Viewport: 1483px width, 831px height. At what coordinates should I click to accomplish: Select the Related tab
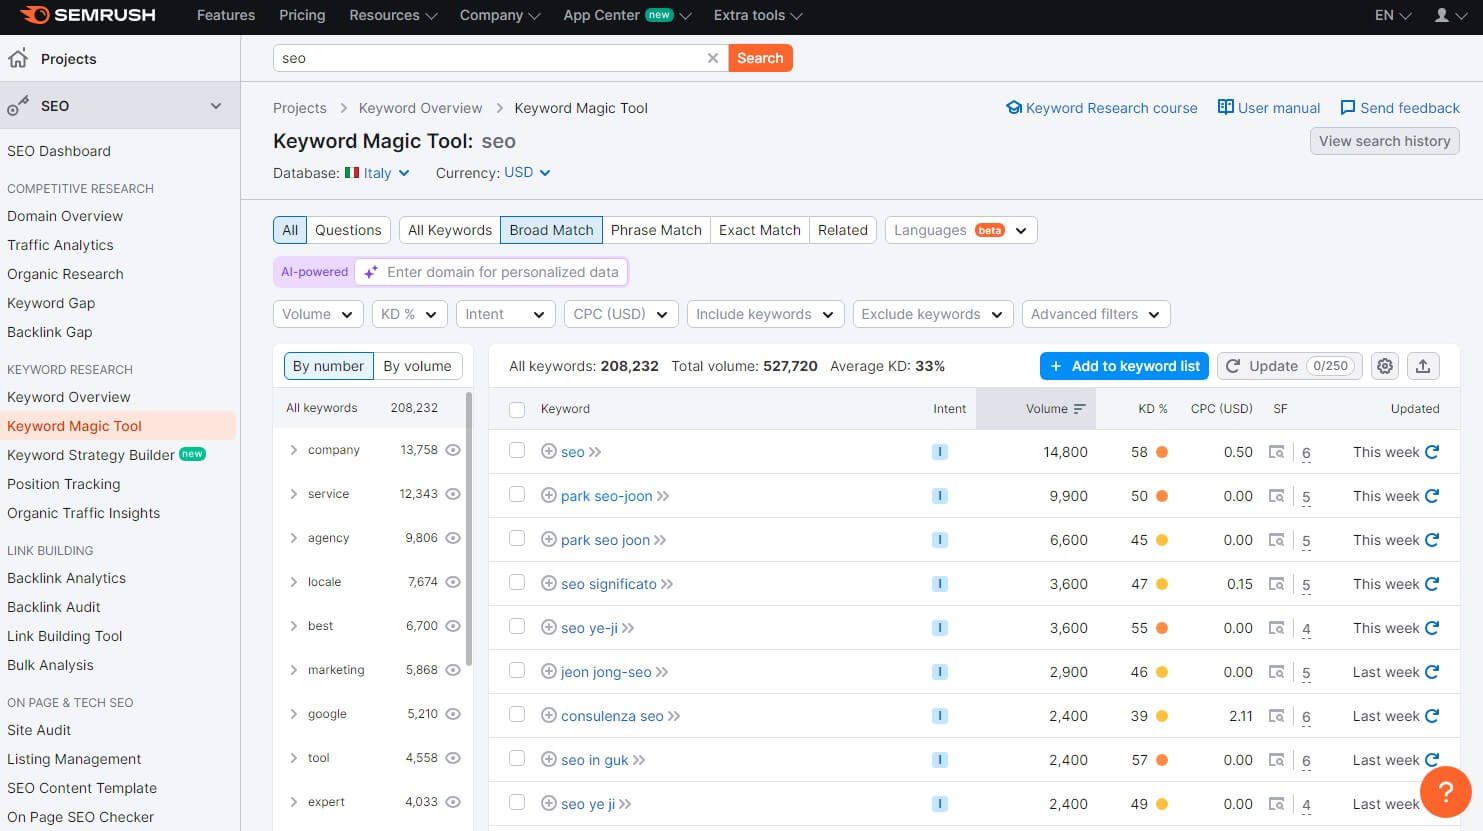coord(843,230)
